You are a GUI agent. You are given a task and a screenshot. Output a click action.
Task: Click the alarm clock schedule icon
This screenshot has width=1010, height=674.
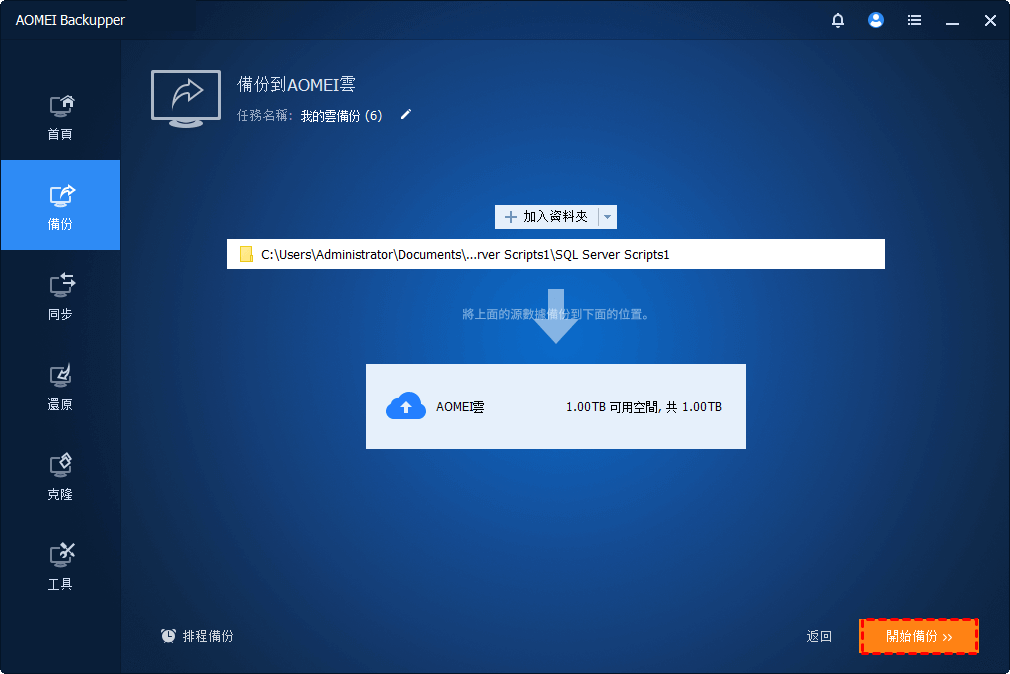(x=168, y=636)
